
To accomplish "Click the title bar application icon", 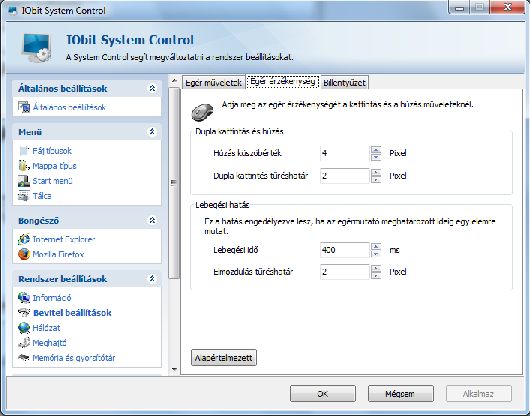I will [x=13, y=10].
